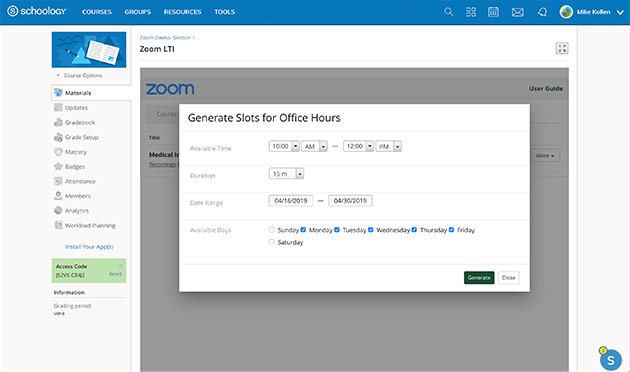Open the RESOURCES menu
The width and height of the screenshot is (630, 372).
(x=182, y=12)
